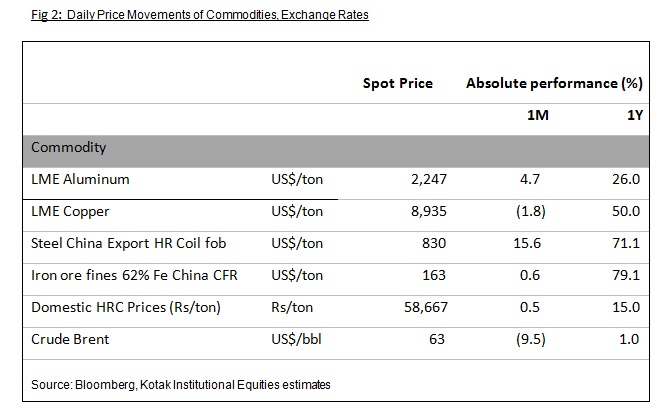665x411 pixels.
Task: Click the 58,667 spot price value
Action: tap(426, 307)
